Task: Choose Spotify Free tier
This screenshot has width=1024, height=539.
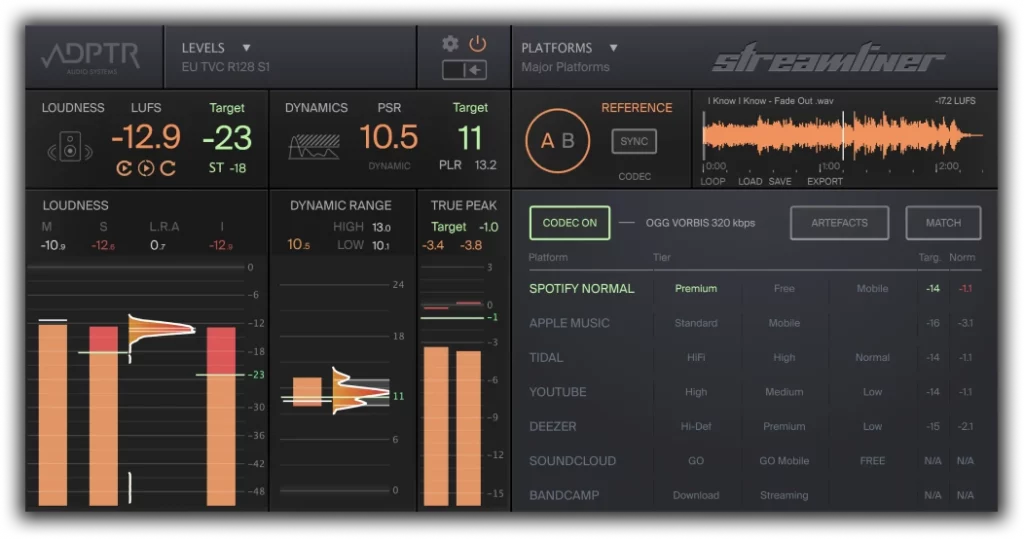Action: pos(784,288)
